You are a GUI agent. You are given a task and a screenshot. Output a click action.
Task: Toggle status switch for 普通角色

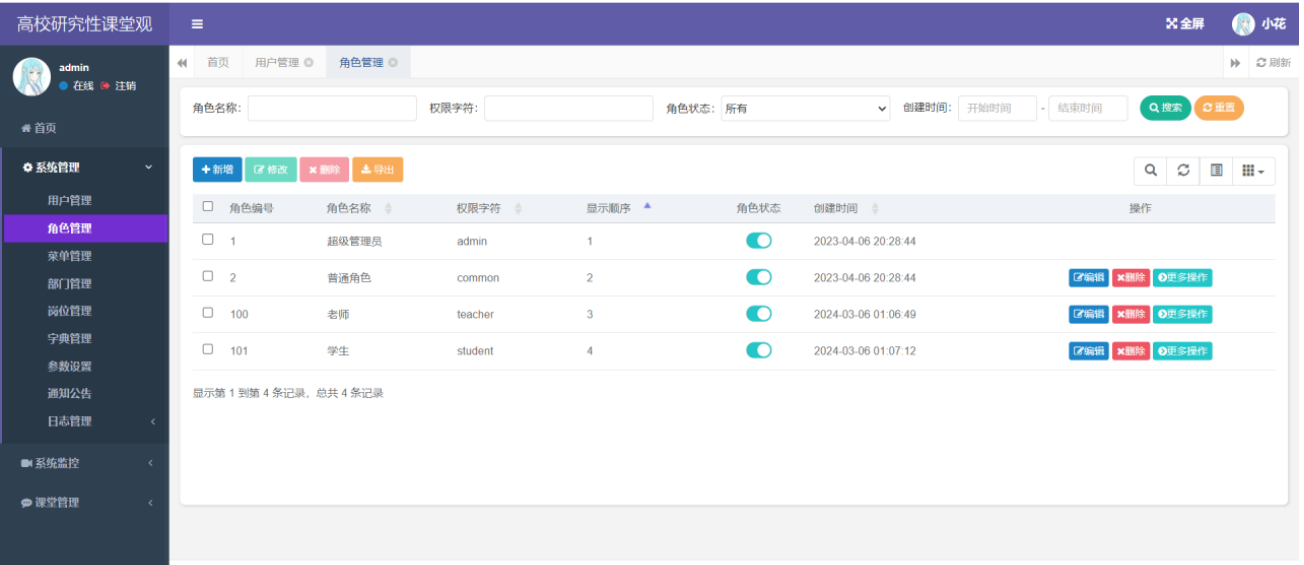759,277
